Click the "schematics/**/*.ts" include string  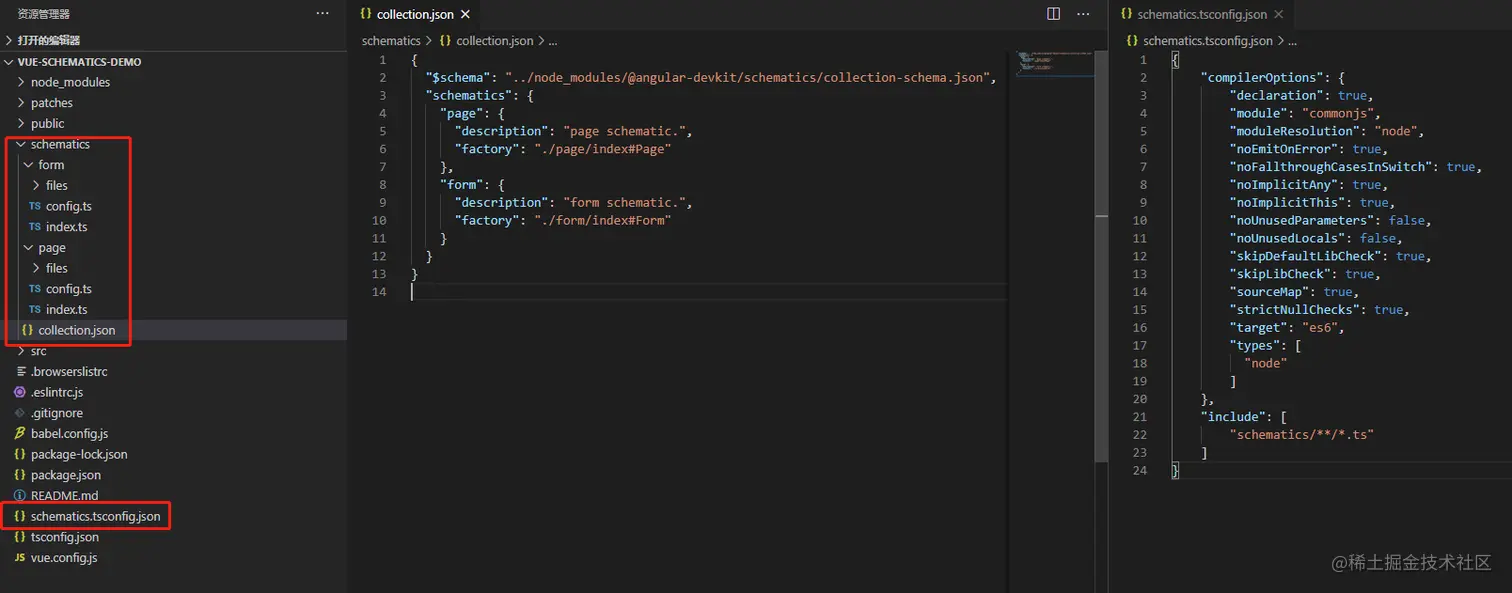tap(1302, 435)
